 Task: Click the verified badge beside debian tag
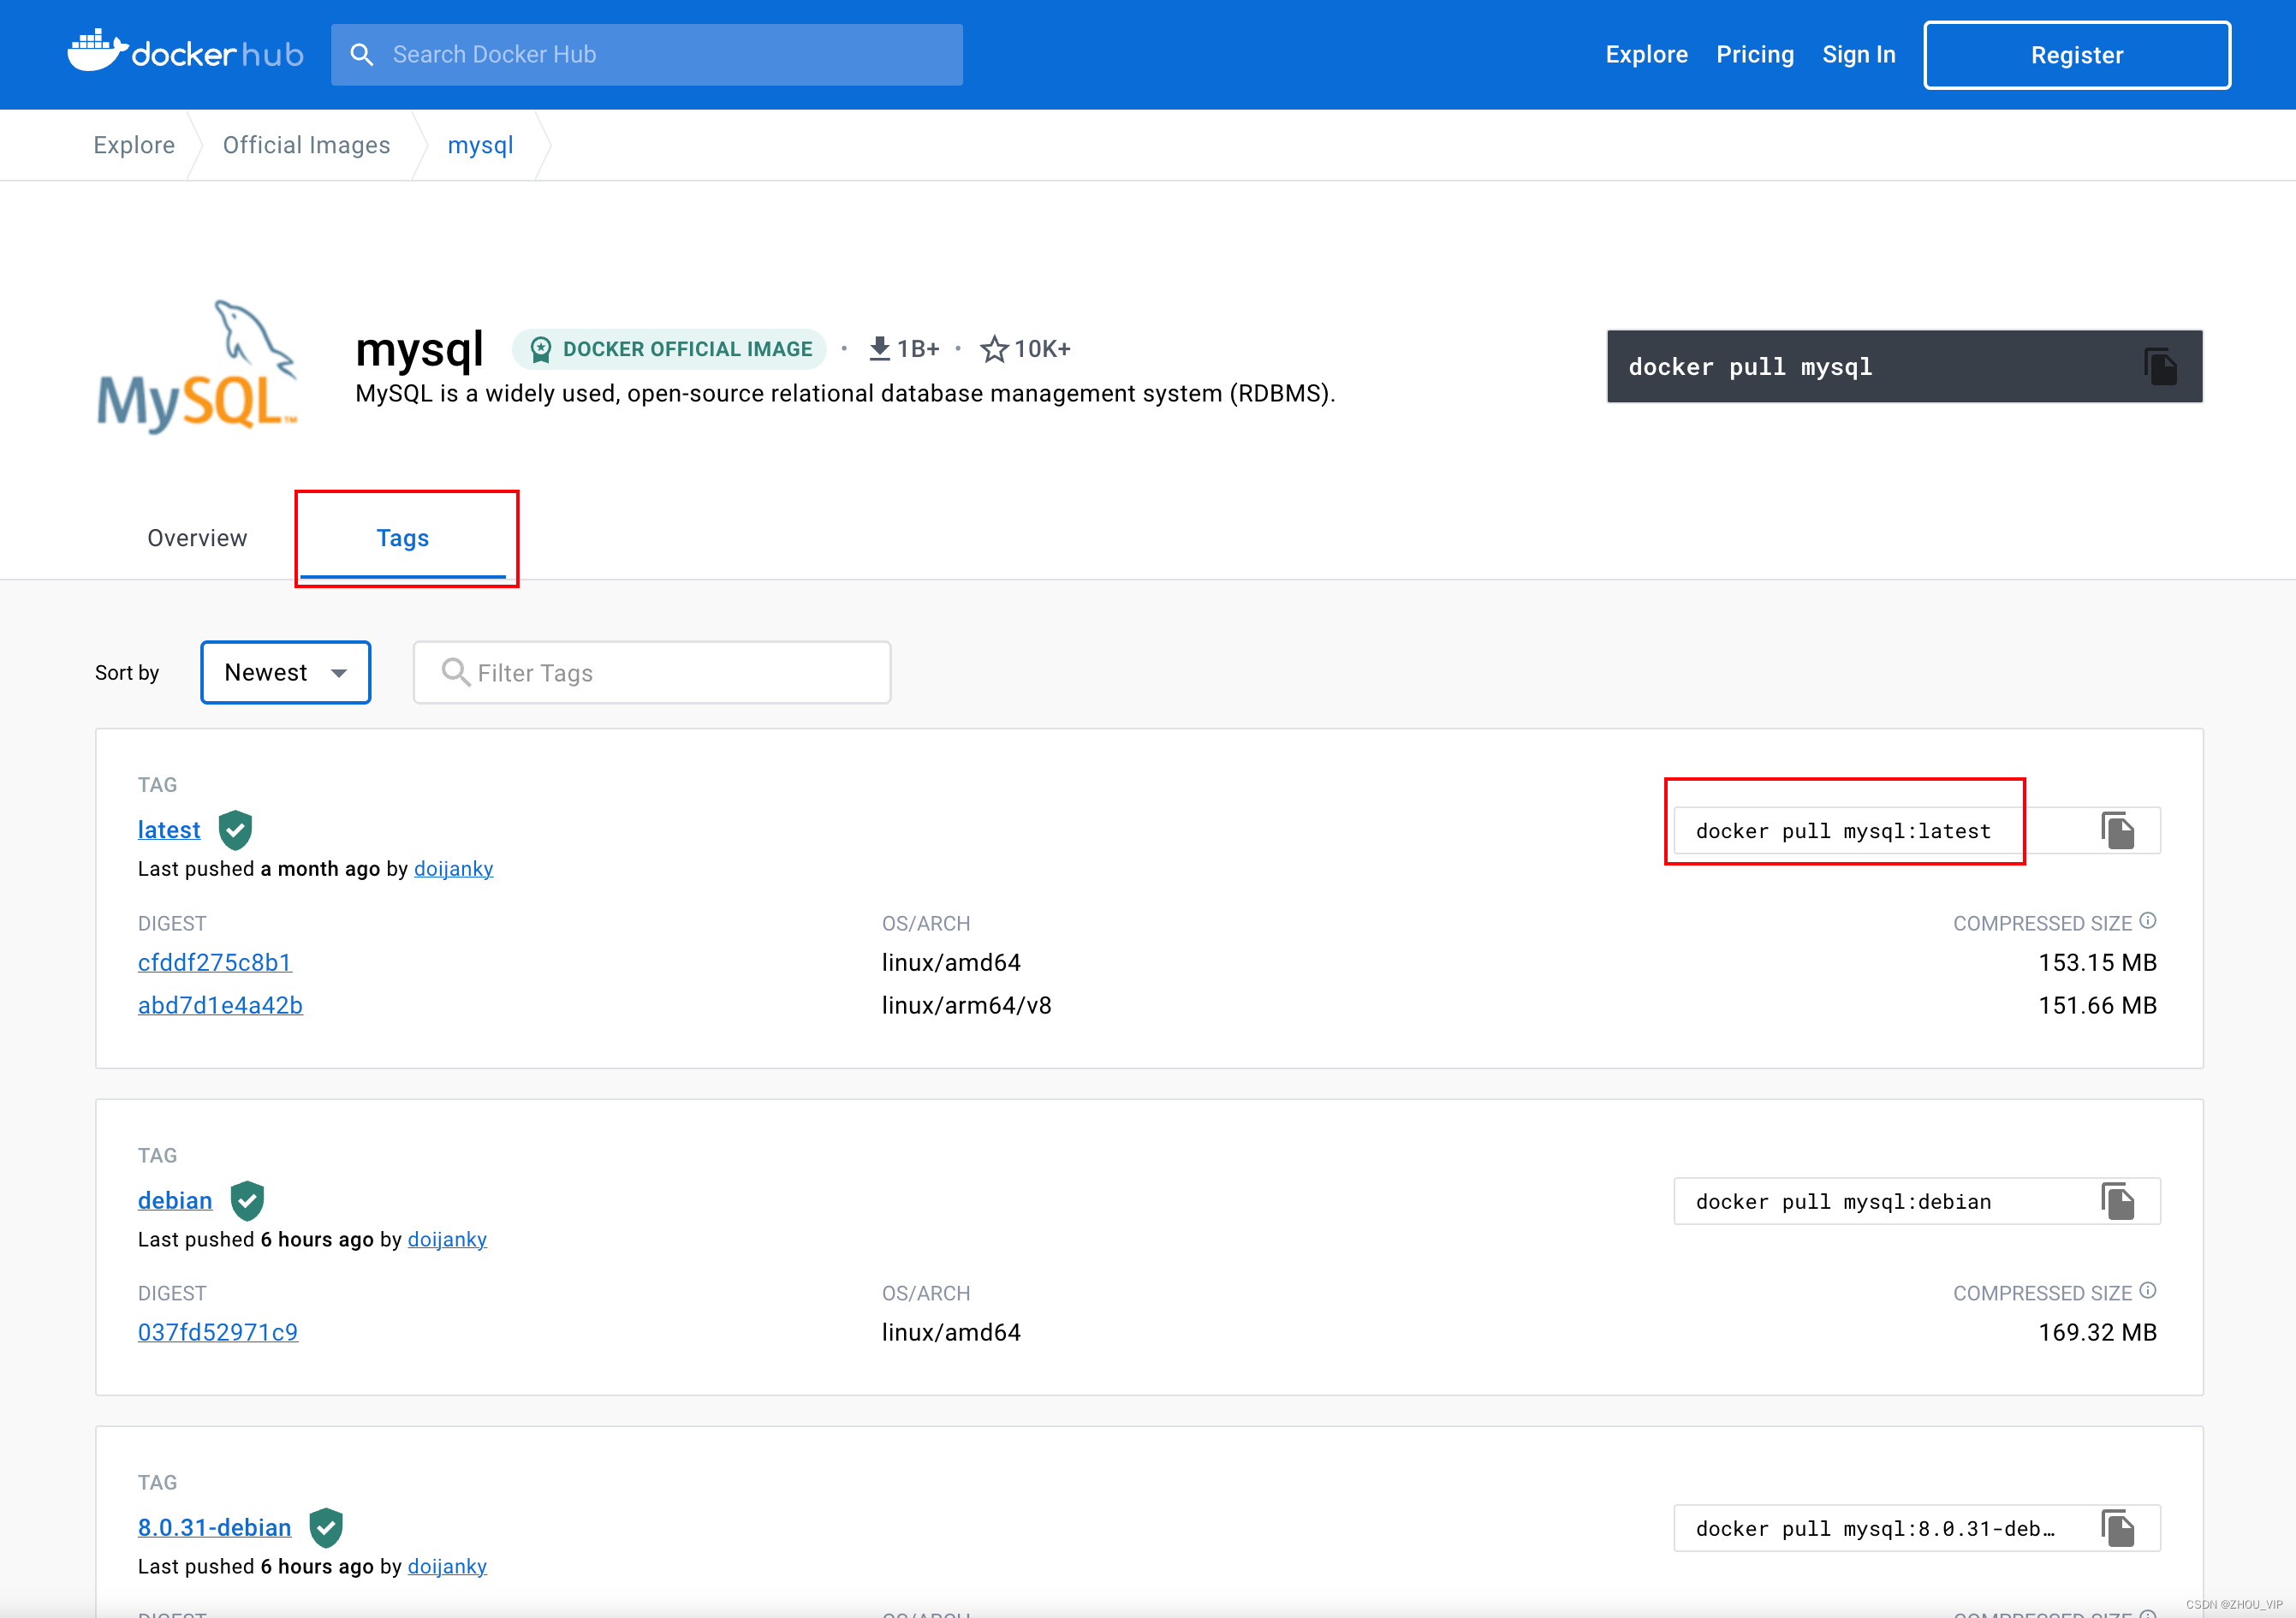pyautogui.click(x=247, y=1200)
